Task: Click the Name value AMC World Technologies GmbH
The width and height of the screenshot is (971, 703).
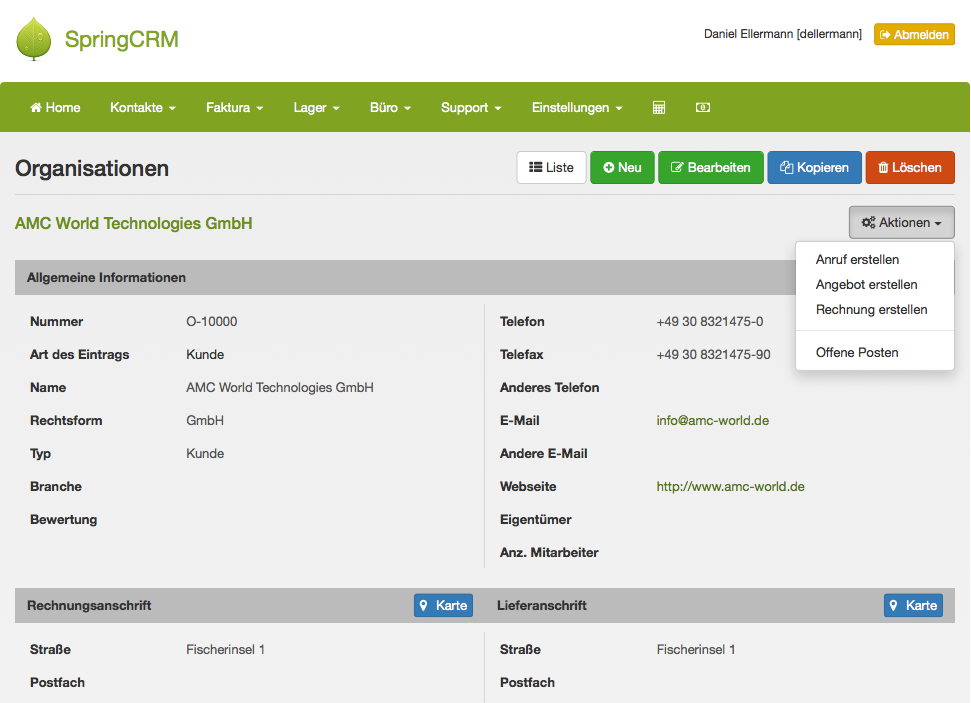Action: coord(280,388)
